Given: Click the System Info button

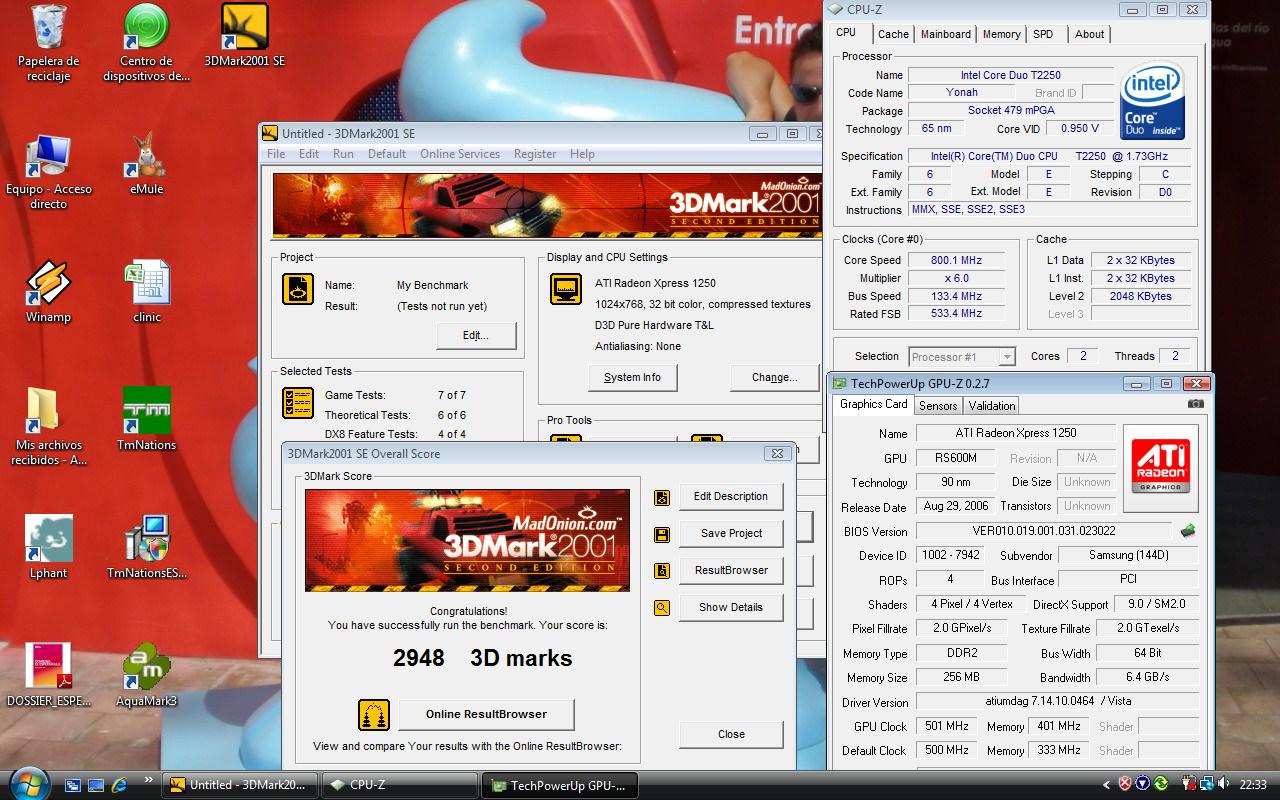Looking at the screenshot, I should click(x=632, y=378).
